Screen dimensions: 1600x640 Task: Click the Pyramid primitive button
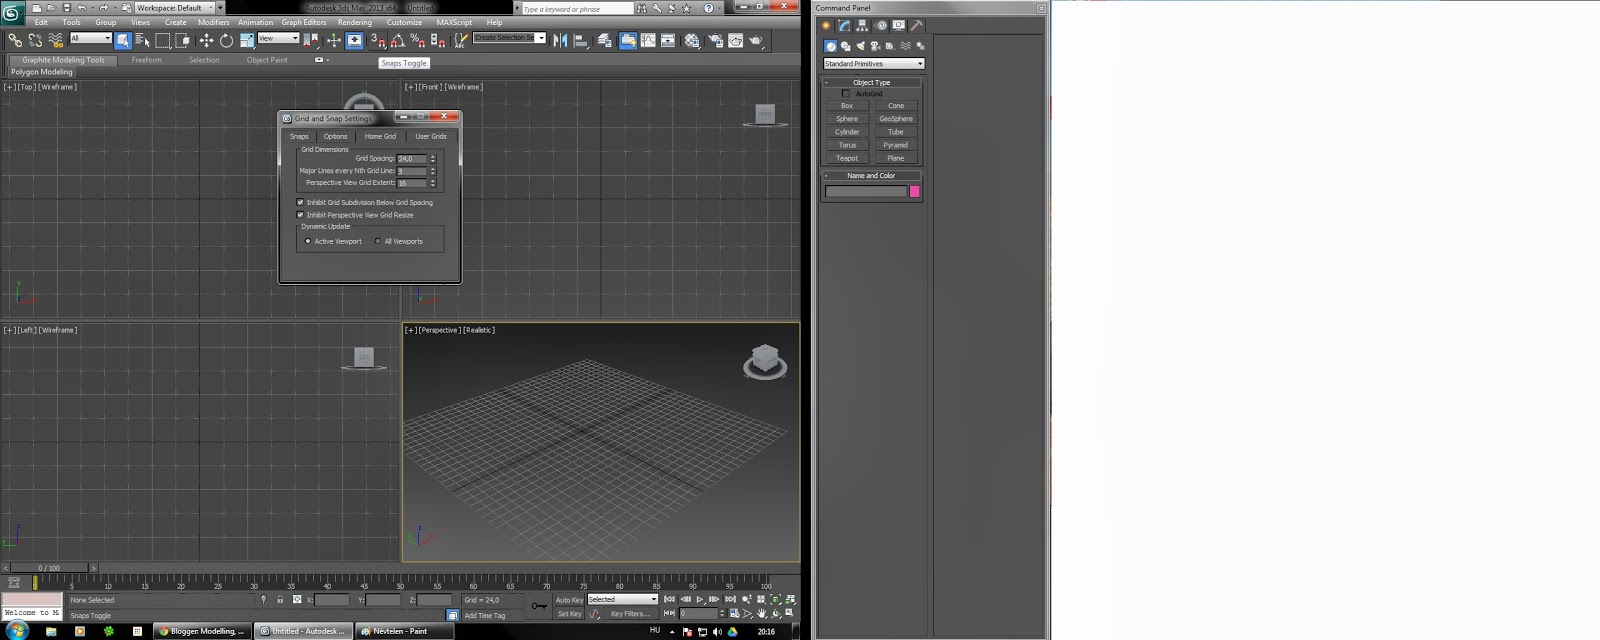click(896, 145)
